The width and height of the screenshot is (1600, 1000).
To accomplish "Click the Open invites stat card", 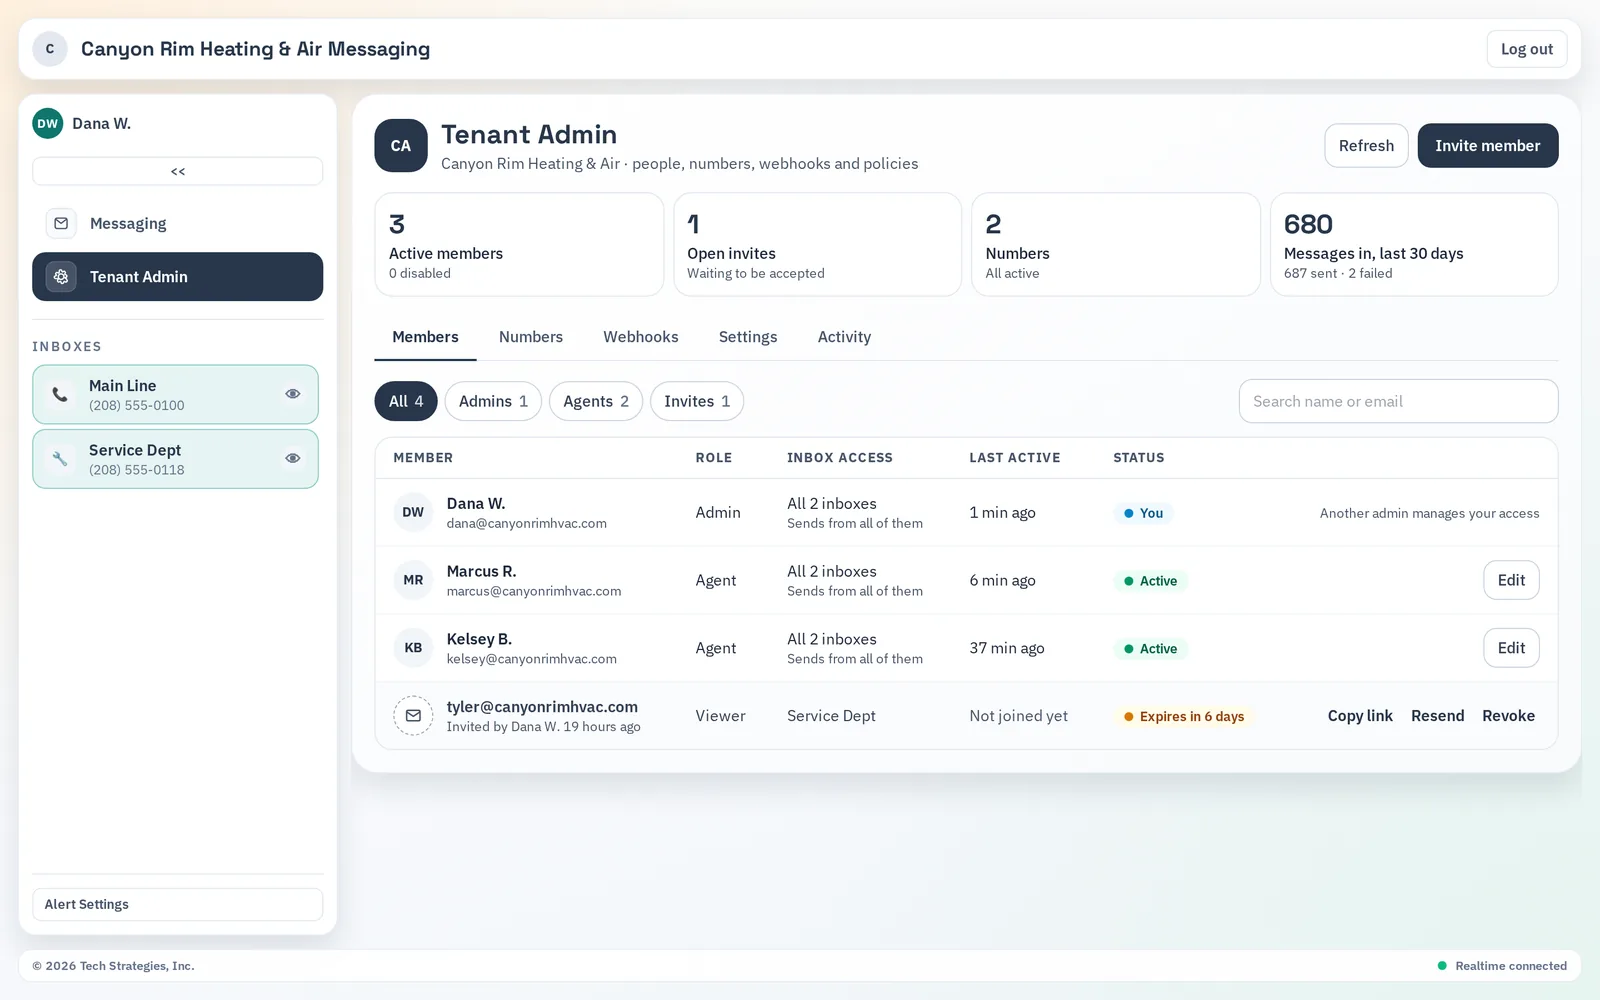I will [x=817, y=245].
